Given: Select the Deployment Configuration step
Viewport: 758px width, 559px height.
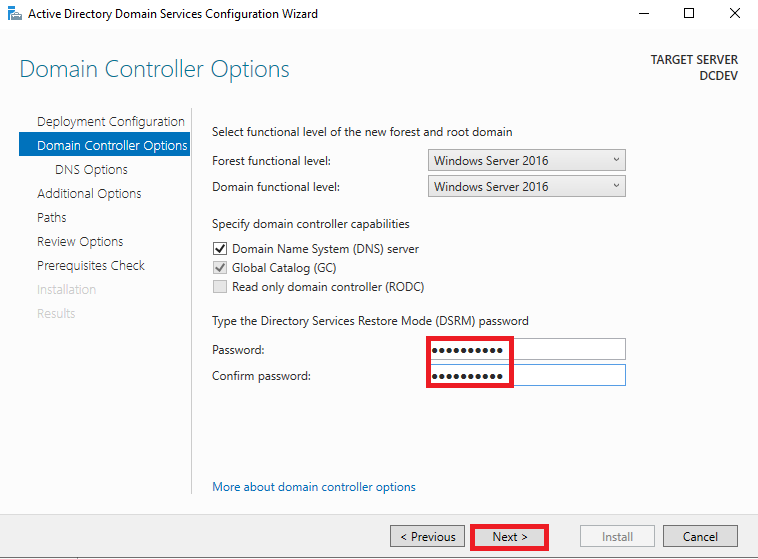Looking at the screenshot, I should pos(111,121).
